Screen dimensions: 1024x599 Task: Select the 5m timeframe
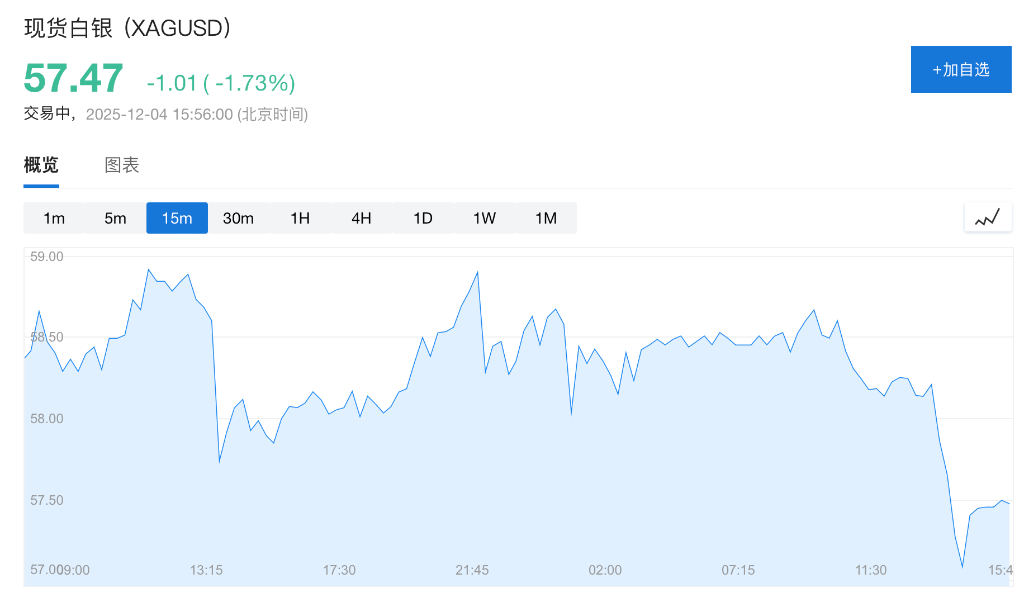coord(116,218)
